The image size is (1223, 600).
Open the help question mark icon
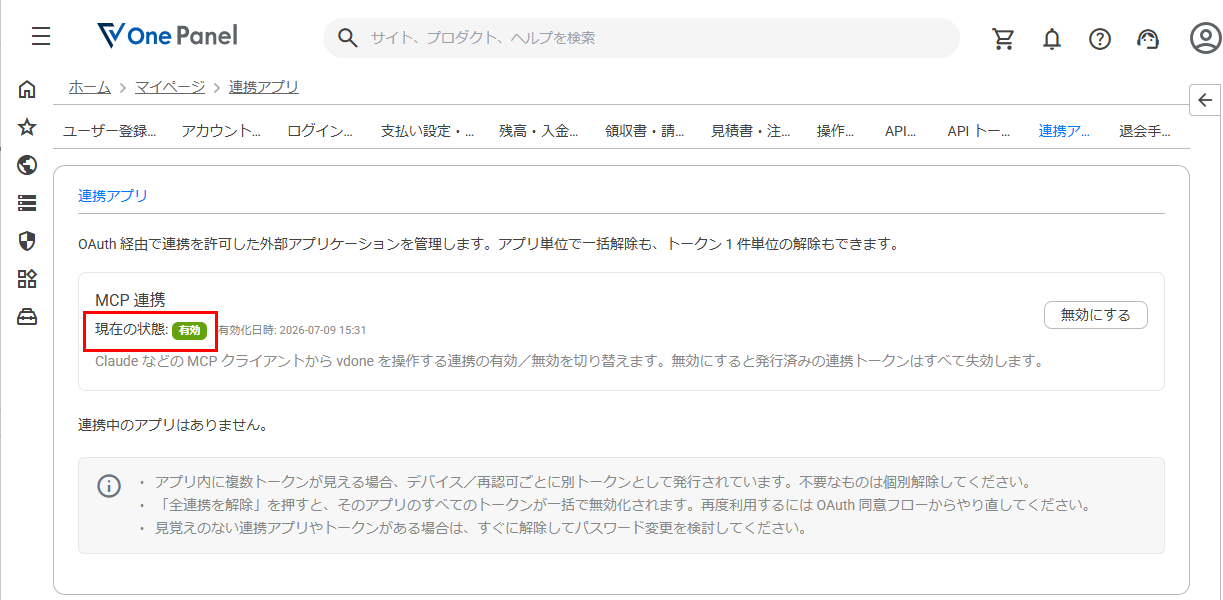click(1100, 39)
